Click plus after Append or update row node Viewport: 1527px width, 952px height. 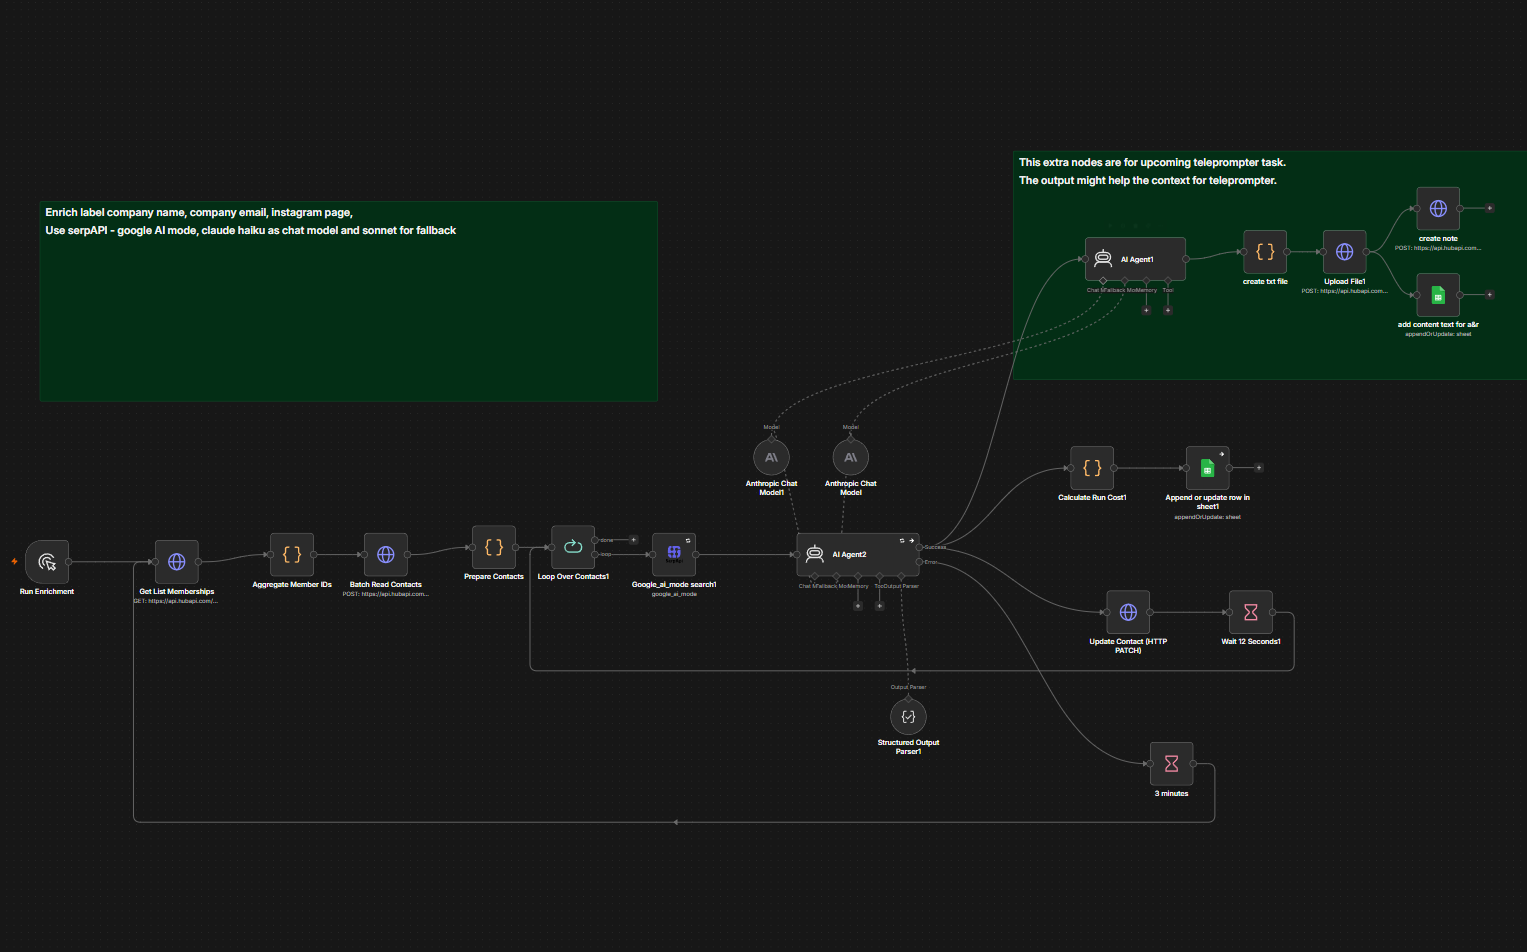point(1258,468)
